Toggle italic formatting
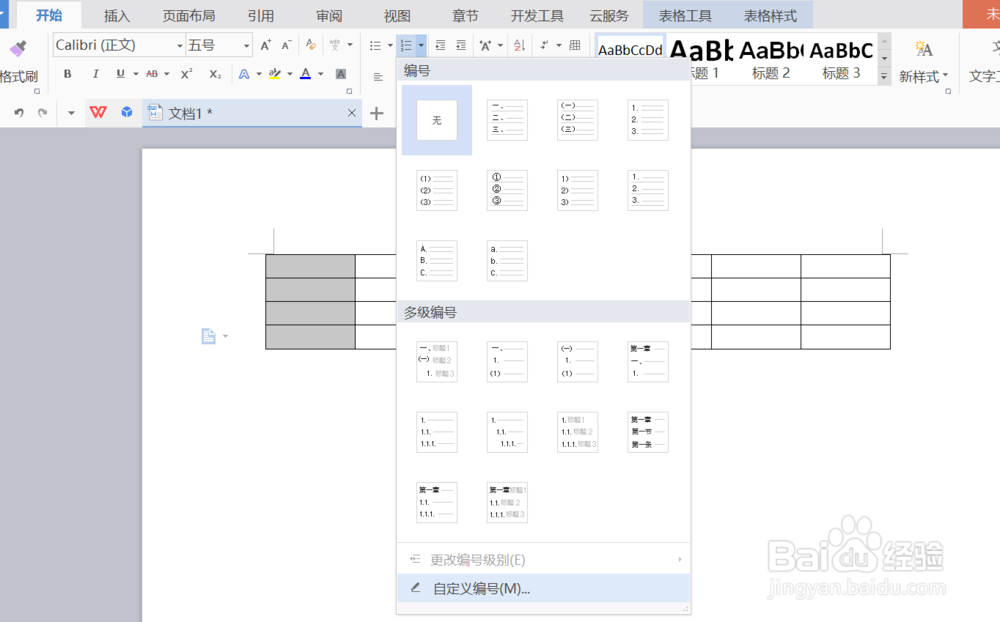 point(94,73)
